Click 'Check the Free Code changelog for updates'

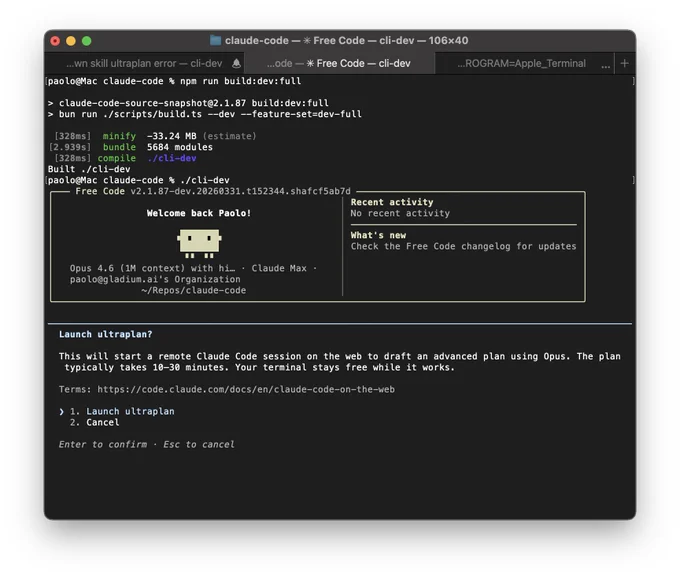[x=463, y=246]
